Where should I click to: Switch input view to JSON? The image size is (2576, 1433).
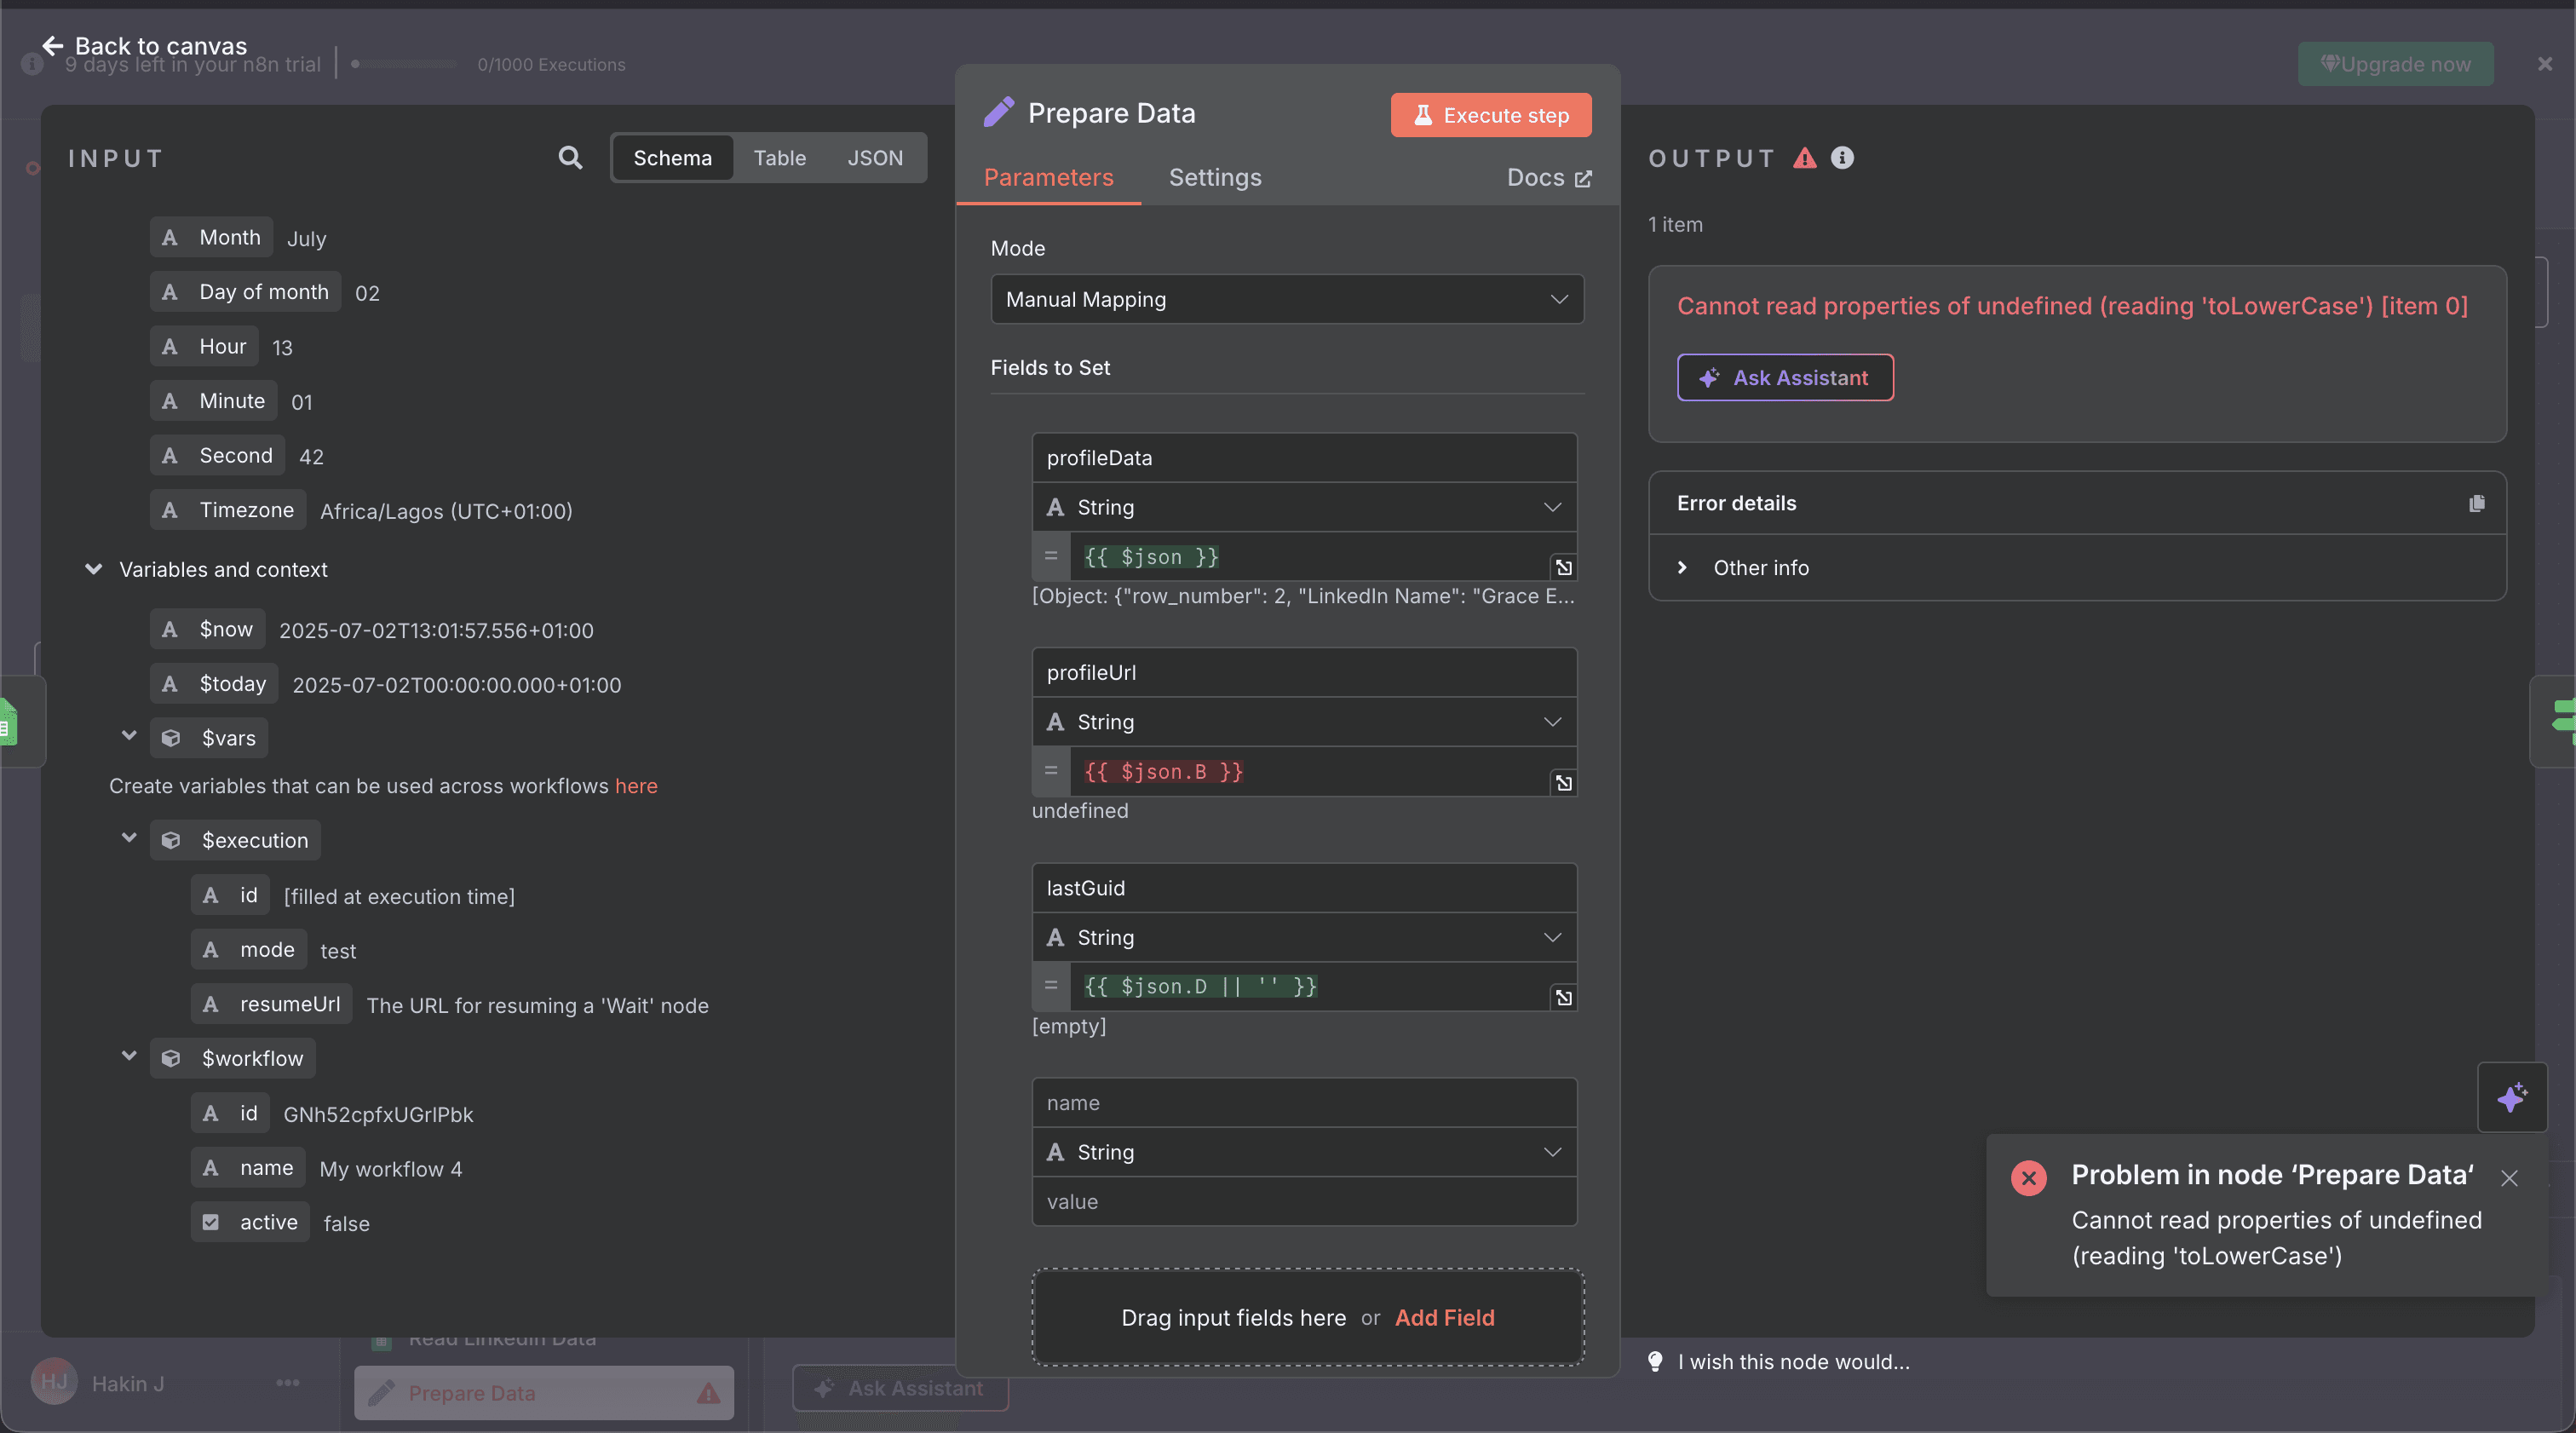coord(875,158)
